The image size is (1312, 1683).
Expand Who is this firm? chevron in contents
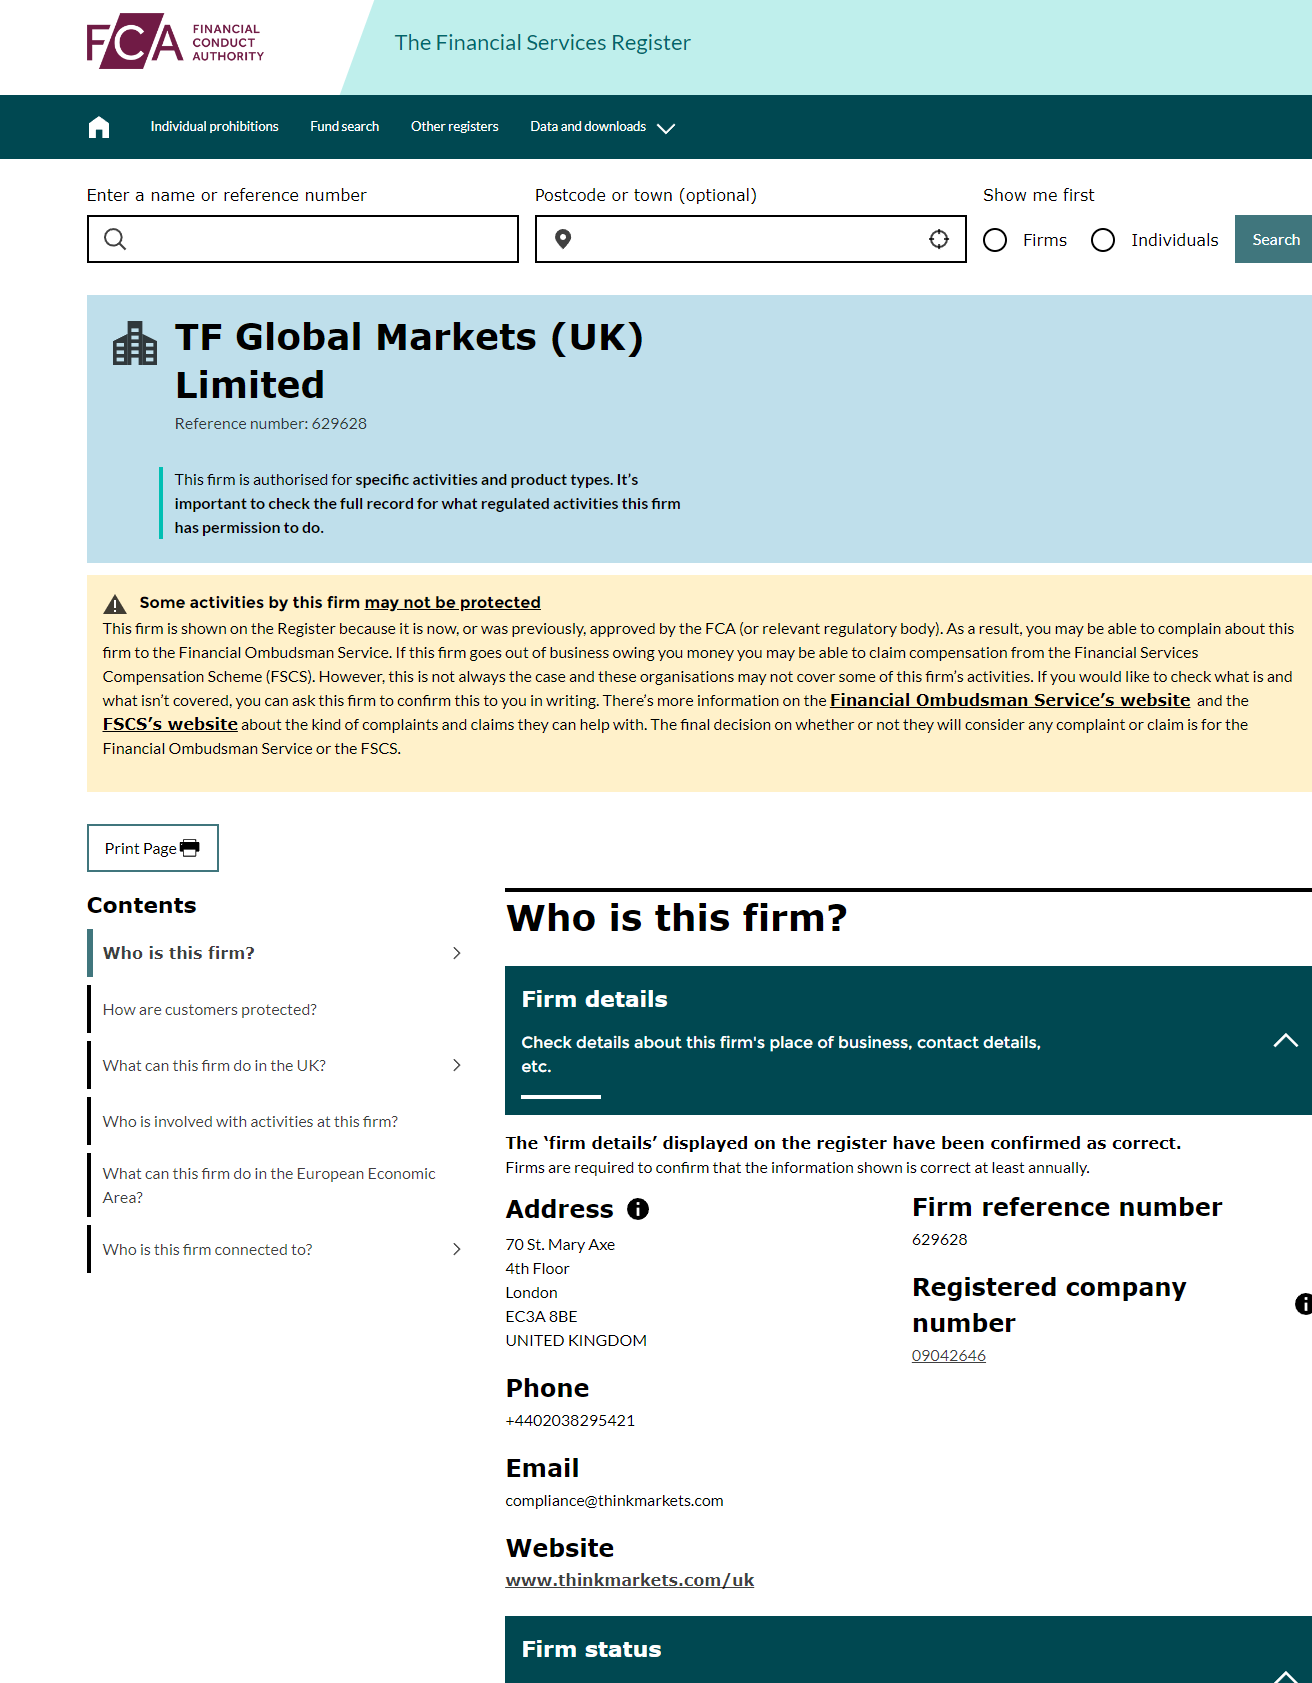(457, 953)
